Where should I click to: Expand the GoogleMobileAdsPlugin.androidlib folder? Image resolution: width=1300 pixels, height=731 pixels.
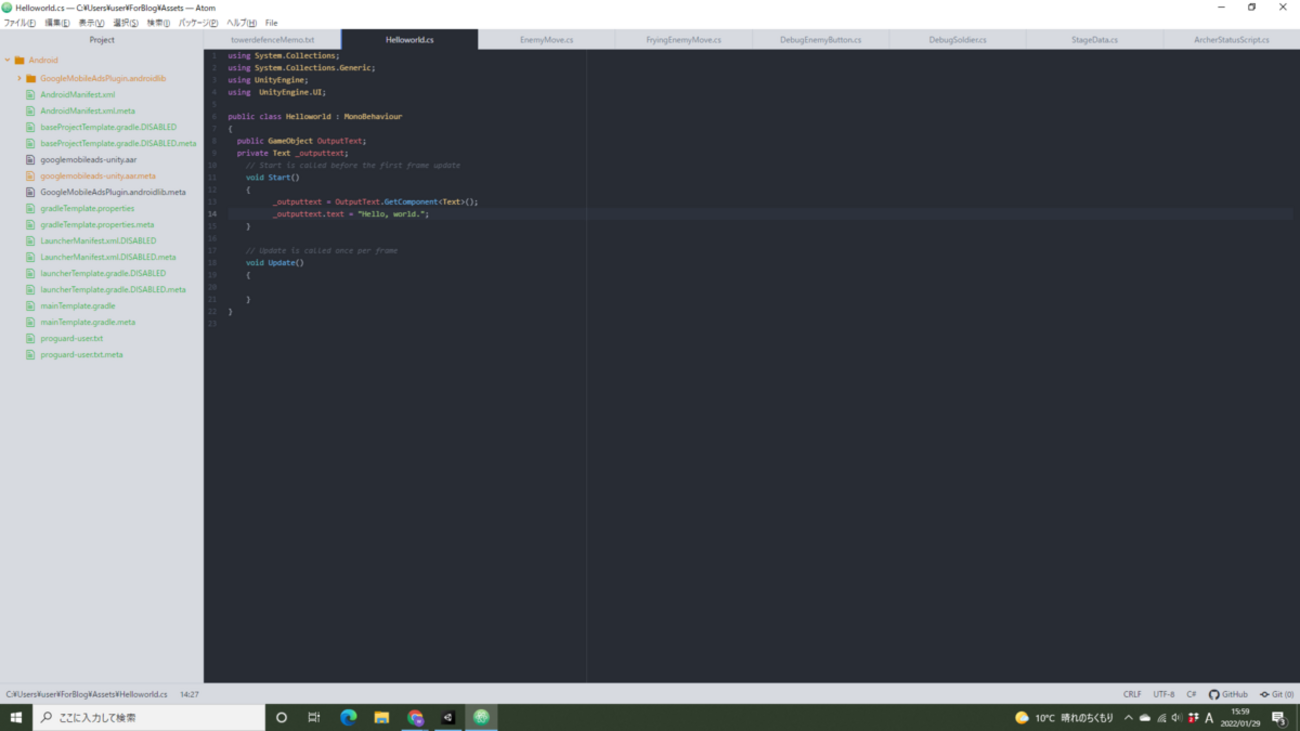19,78
